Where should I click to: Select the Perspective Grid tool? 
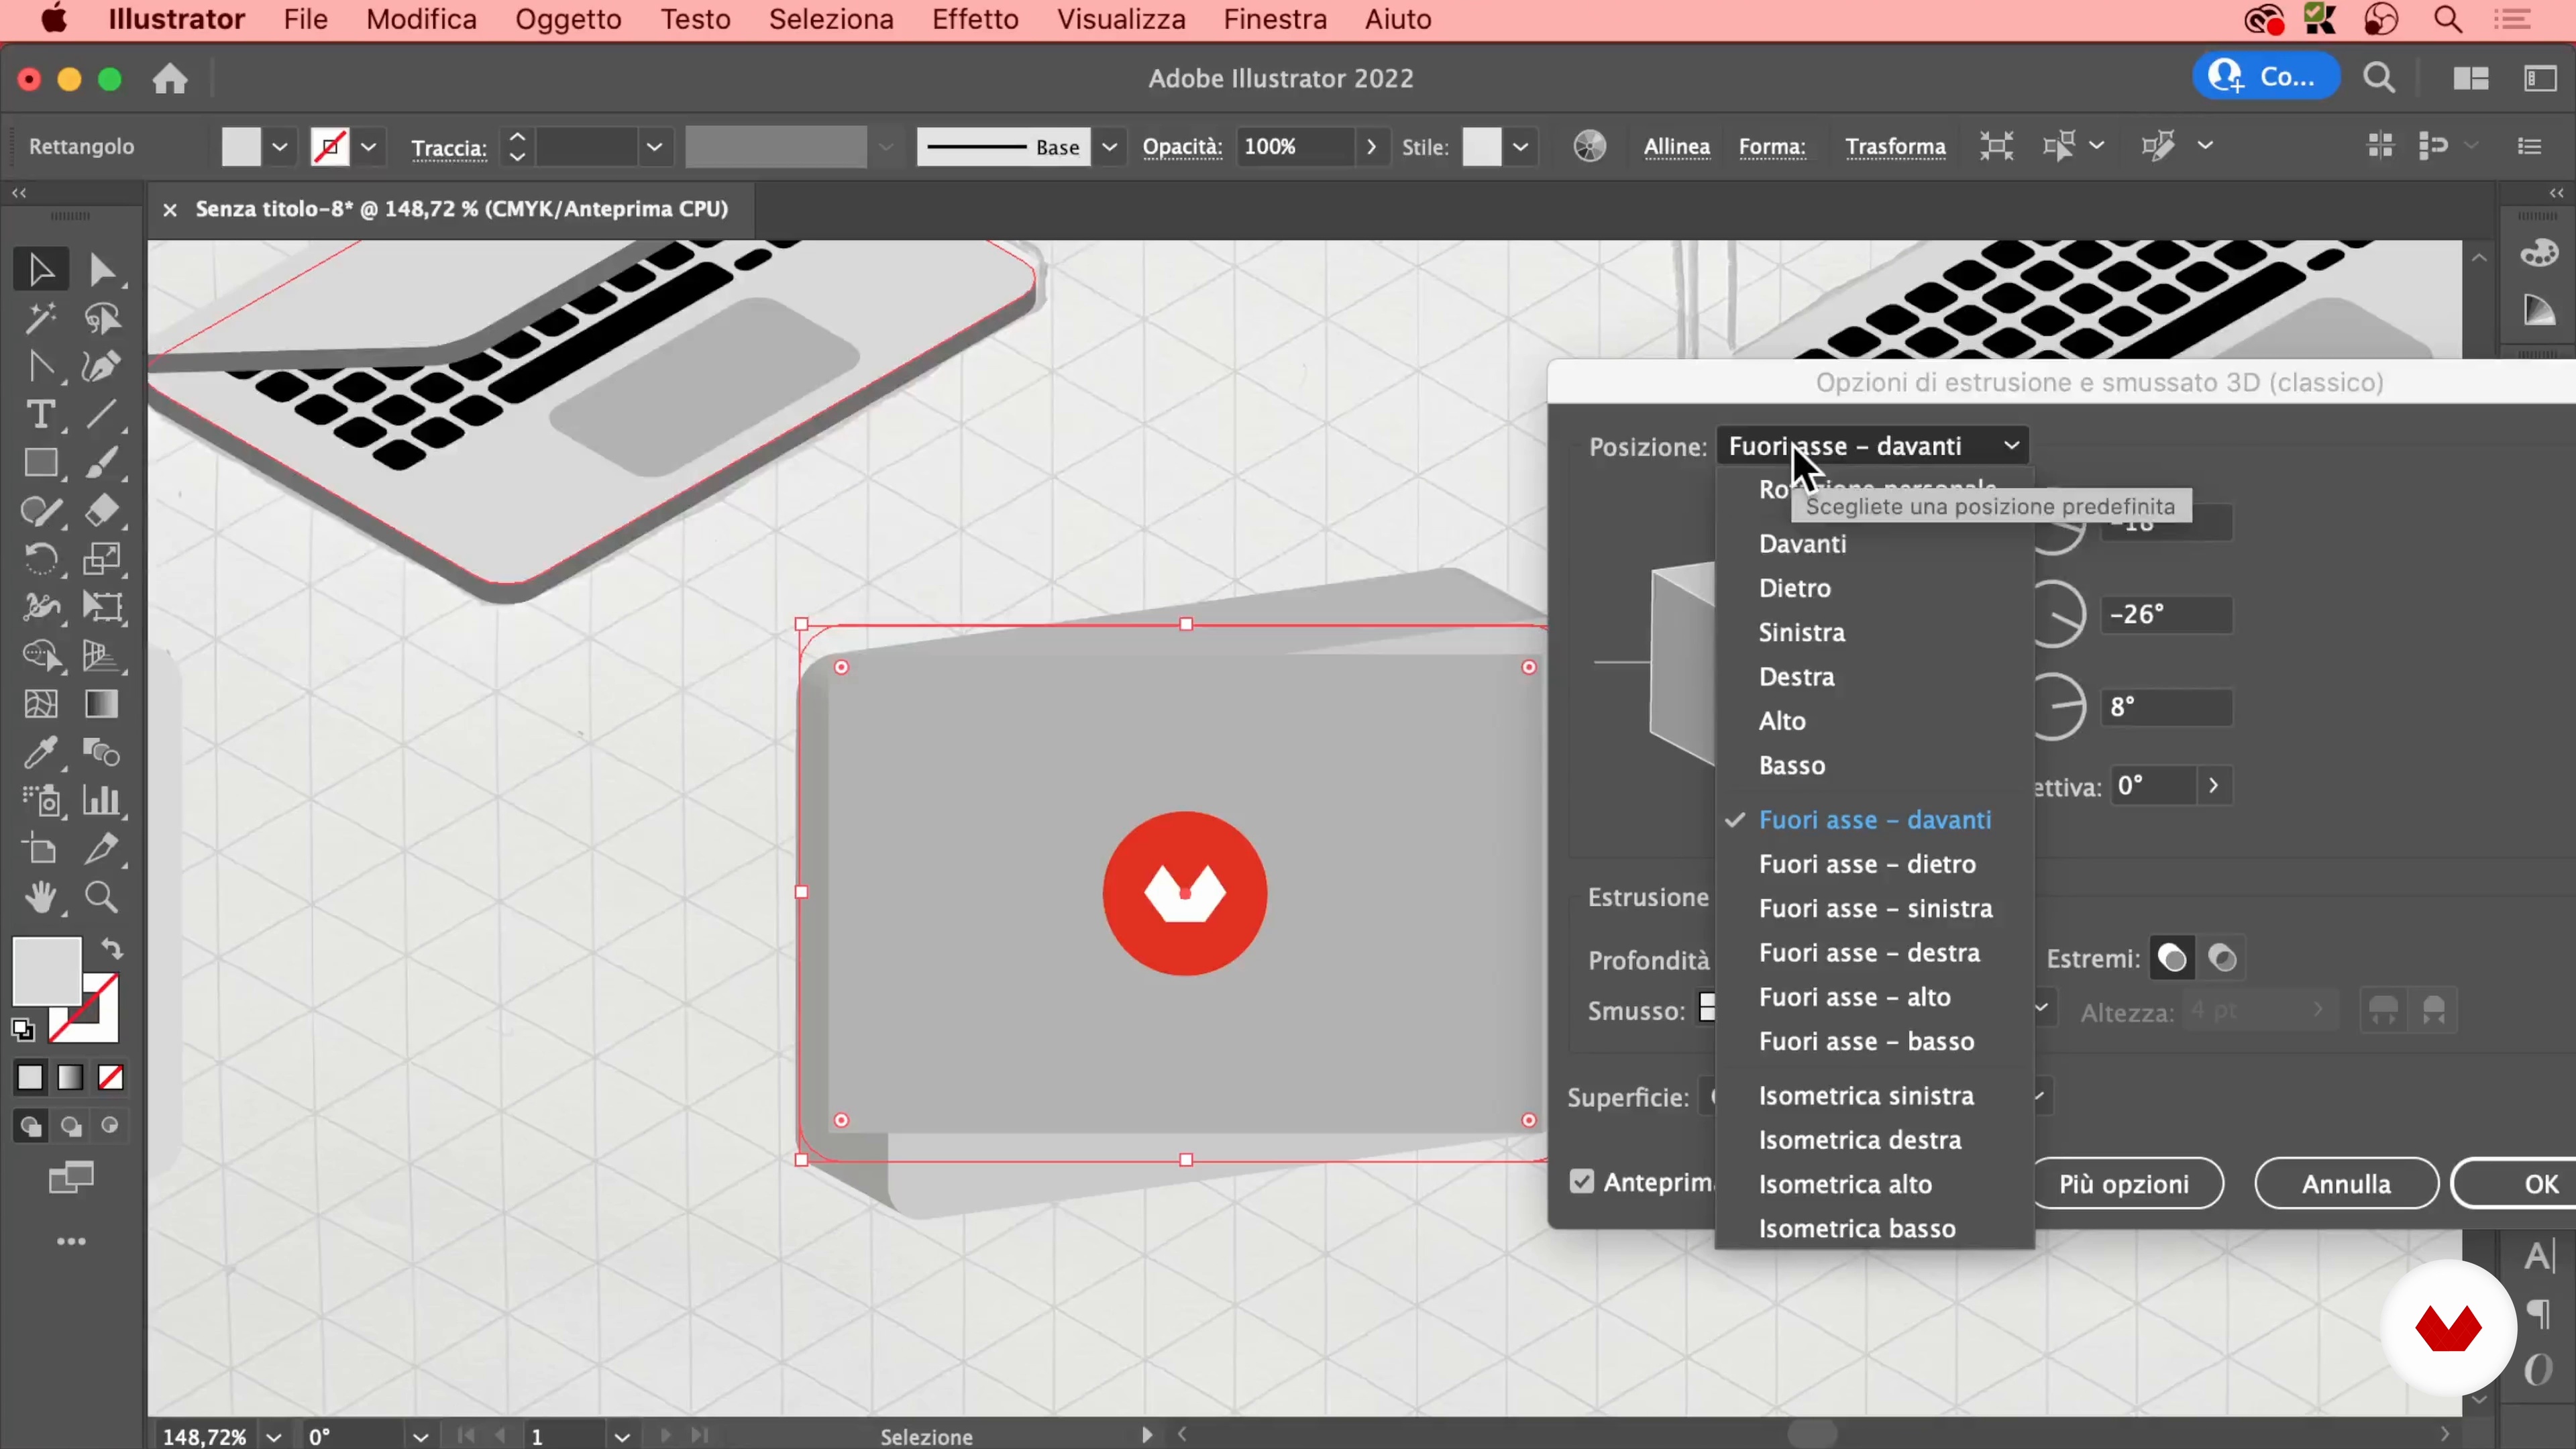tap(102, 655)
